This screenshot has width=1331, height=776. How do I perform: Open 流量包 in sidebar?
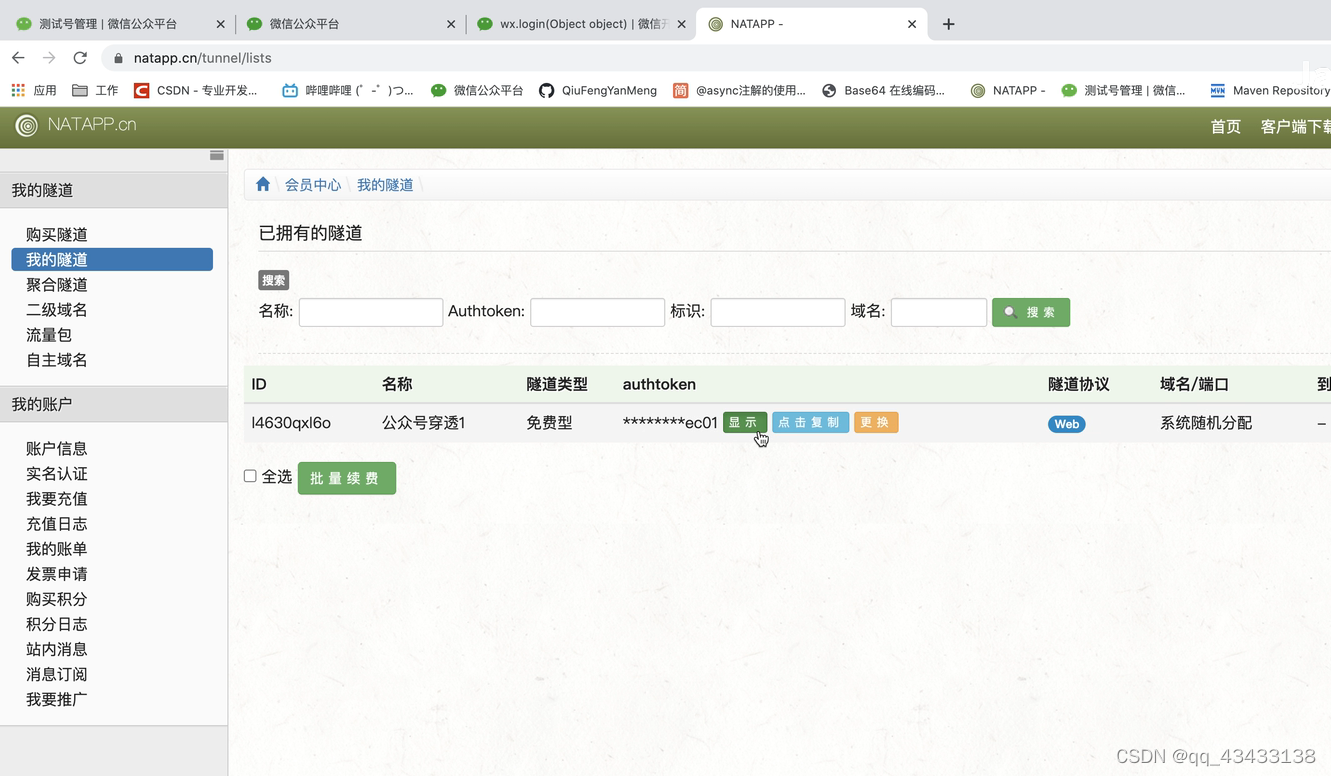click(49, 334)
